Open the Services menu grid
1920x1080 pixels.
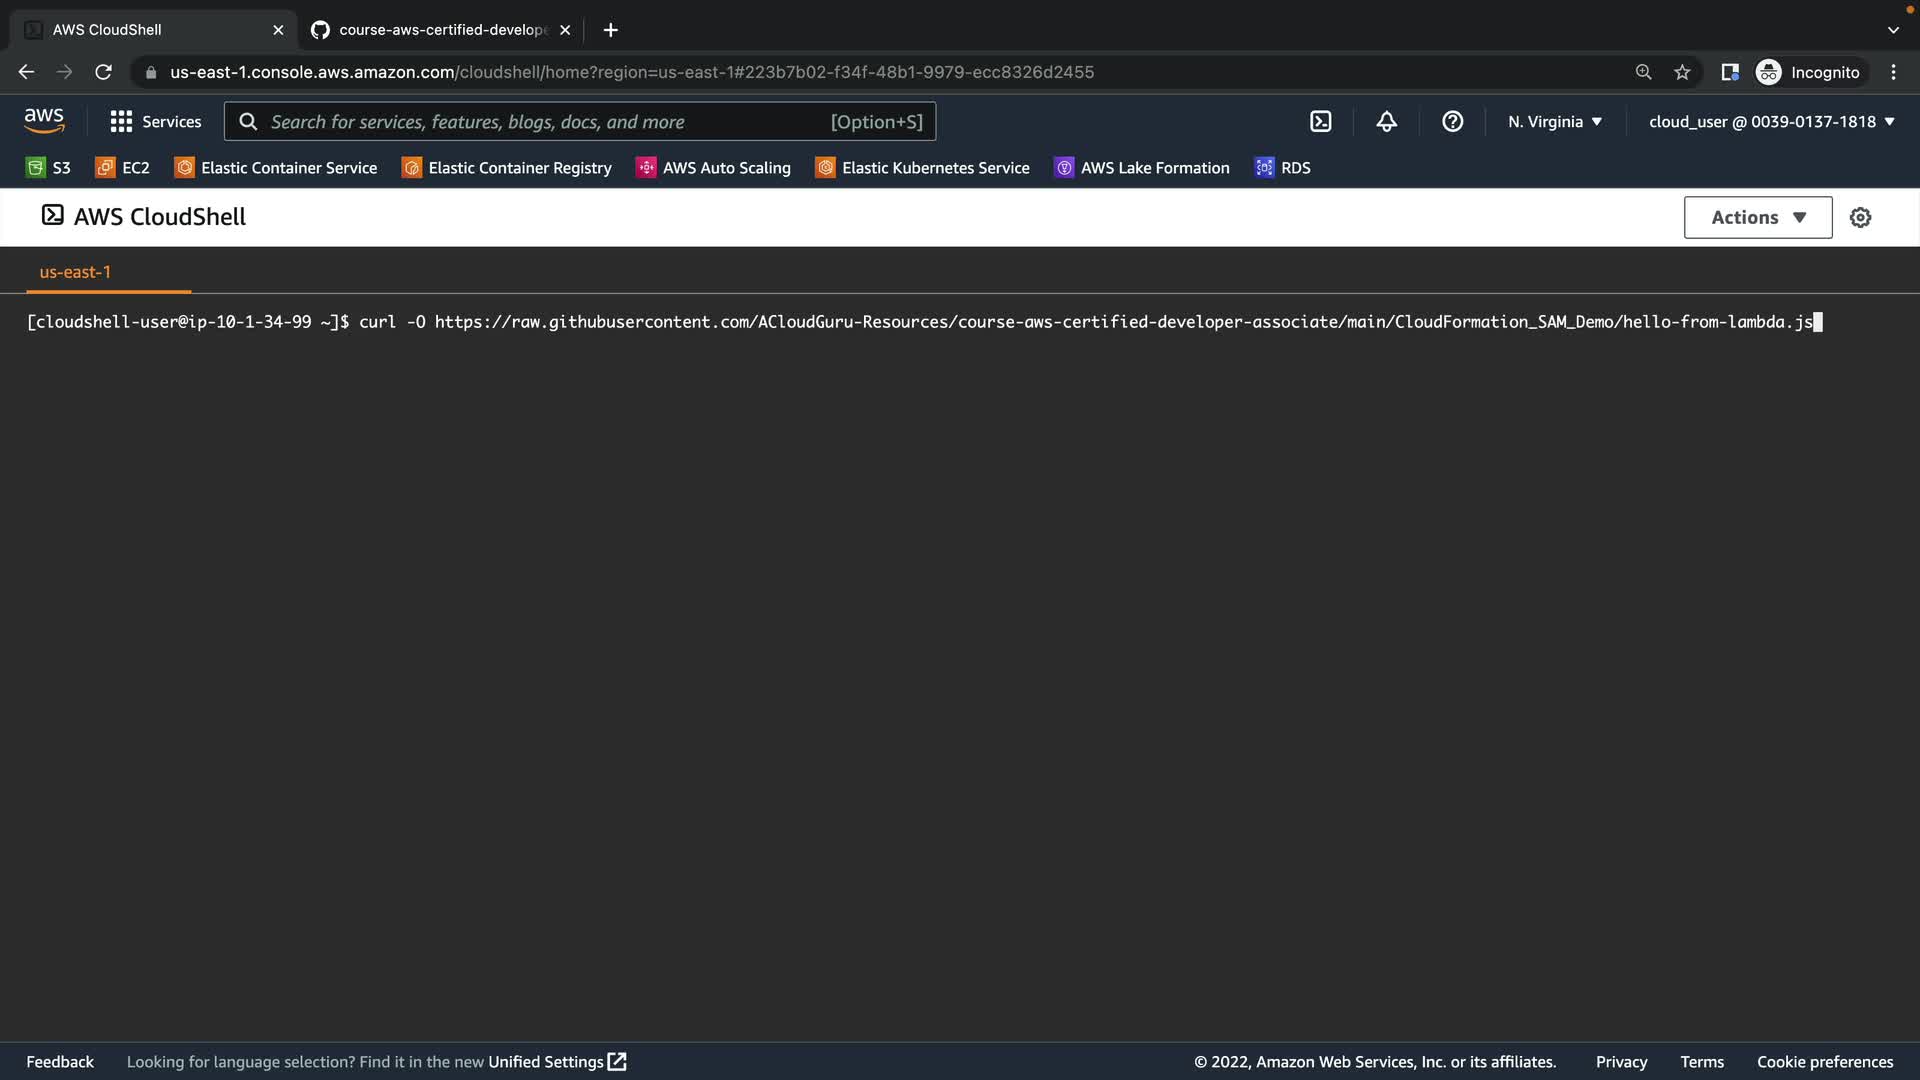tap(155, 122)
